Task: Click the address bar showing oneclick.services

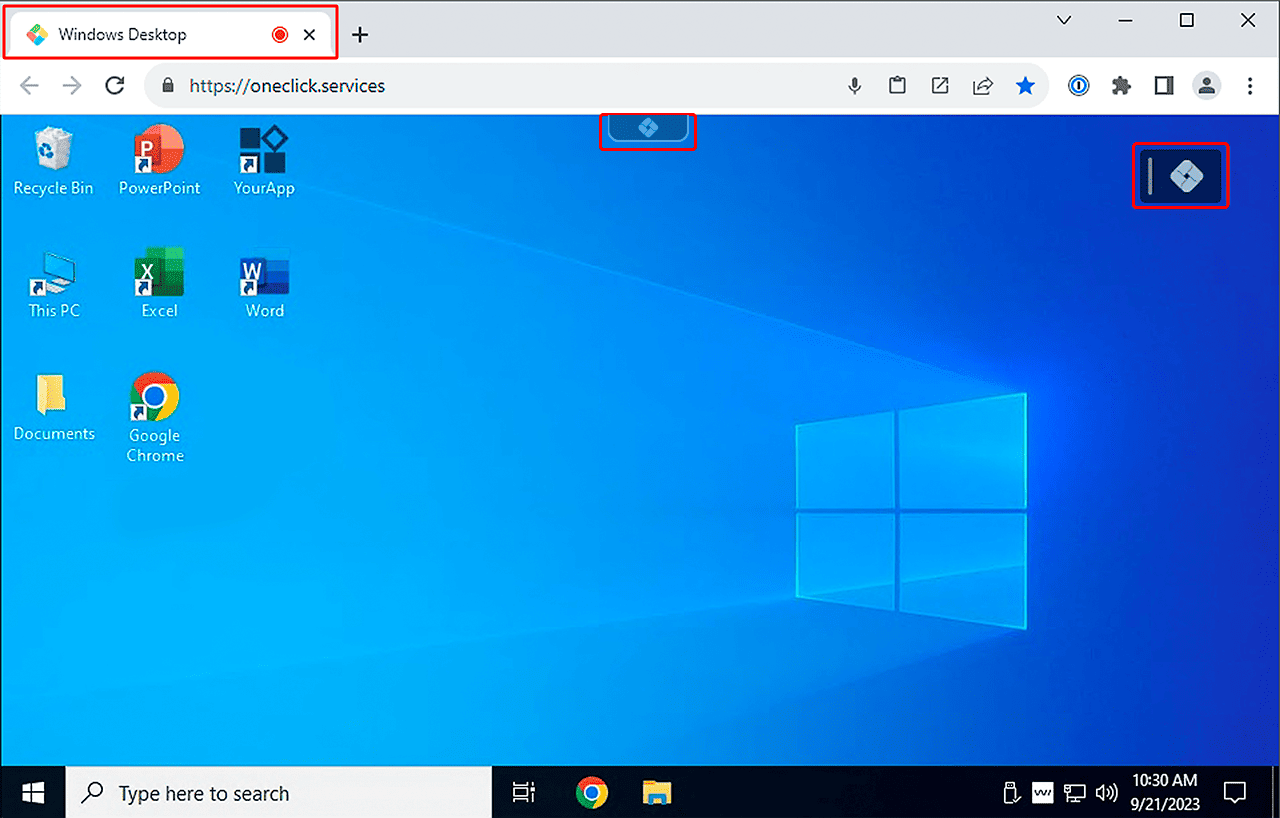Action: 500,86
